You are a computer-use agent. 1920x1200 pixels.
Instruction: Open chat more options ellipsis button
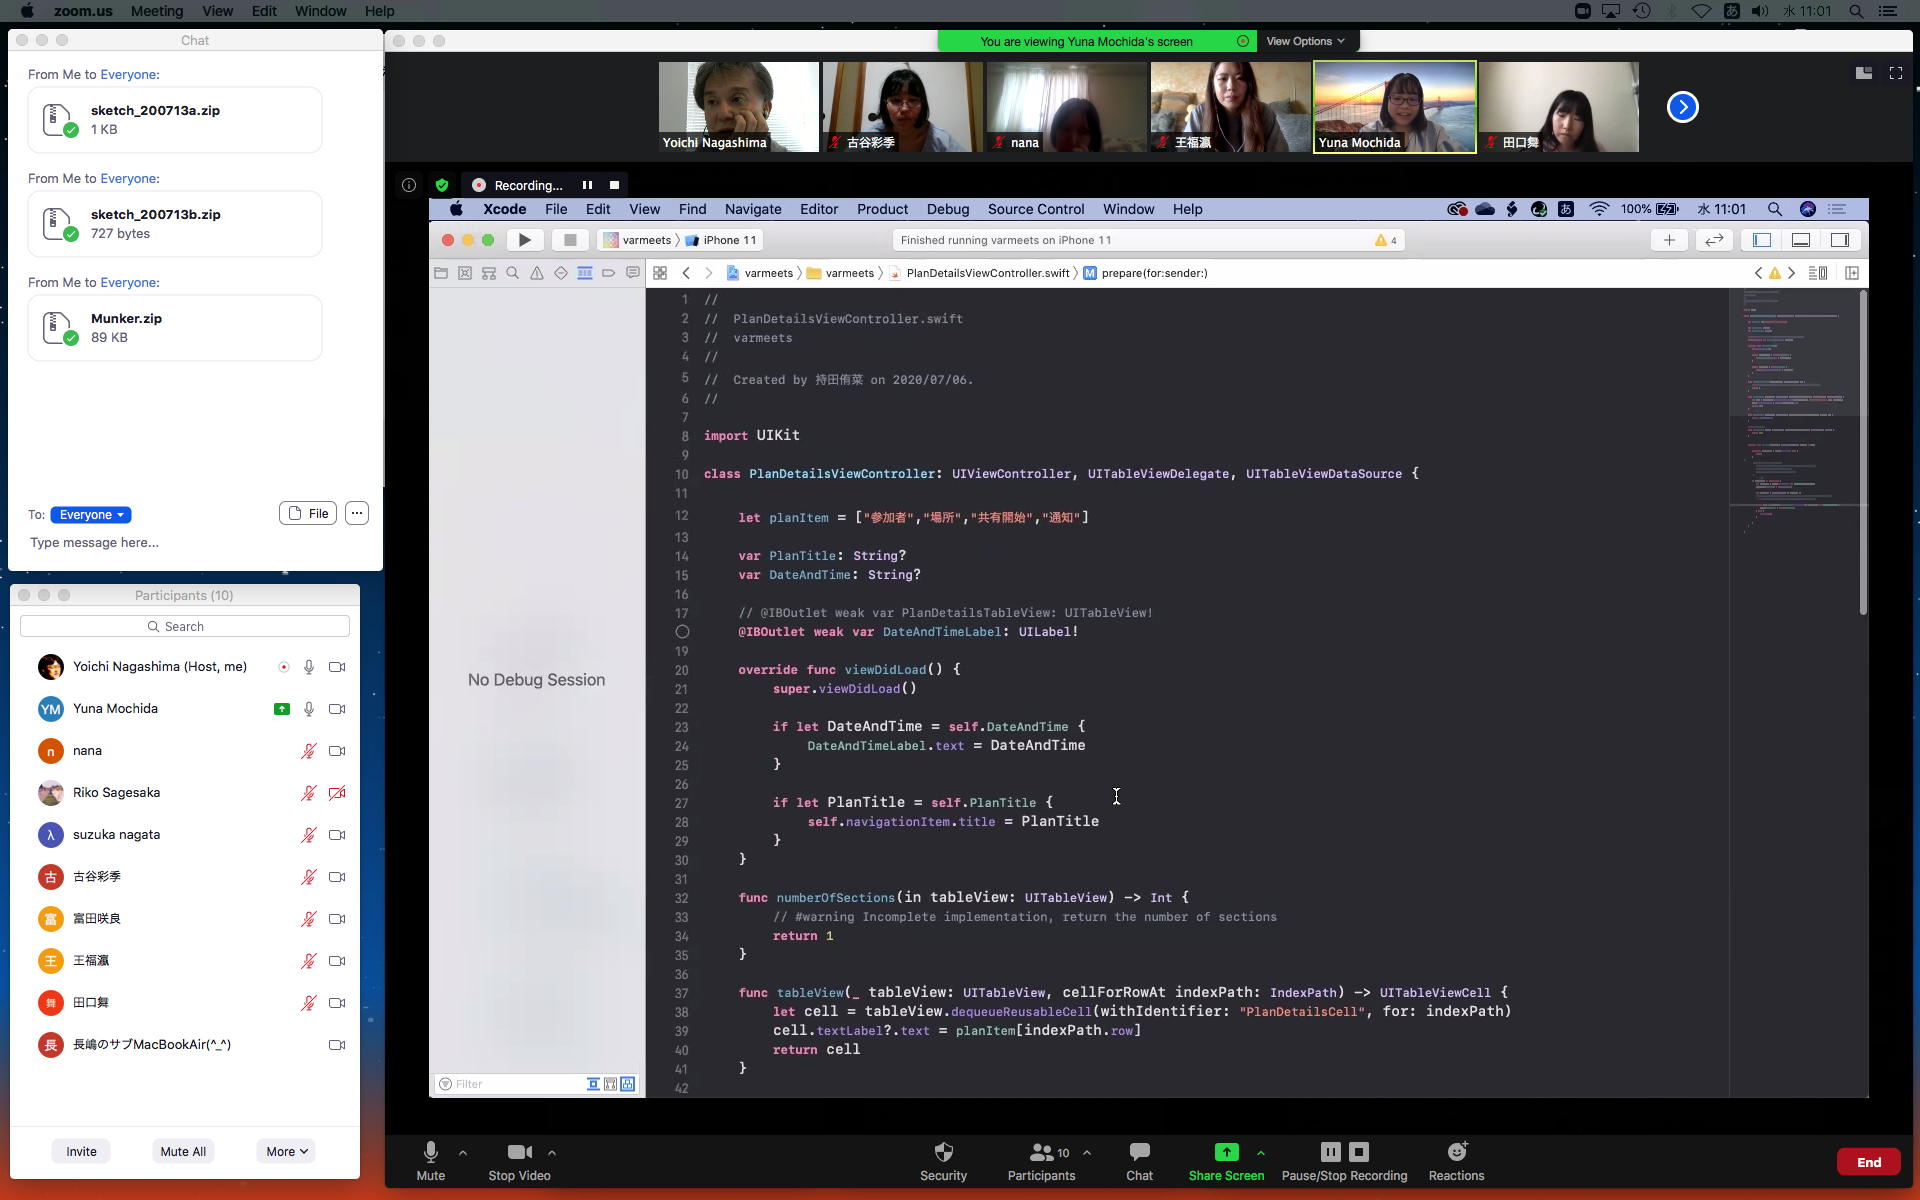pos(357,513)
